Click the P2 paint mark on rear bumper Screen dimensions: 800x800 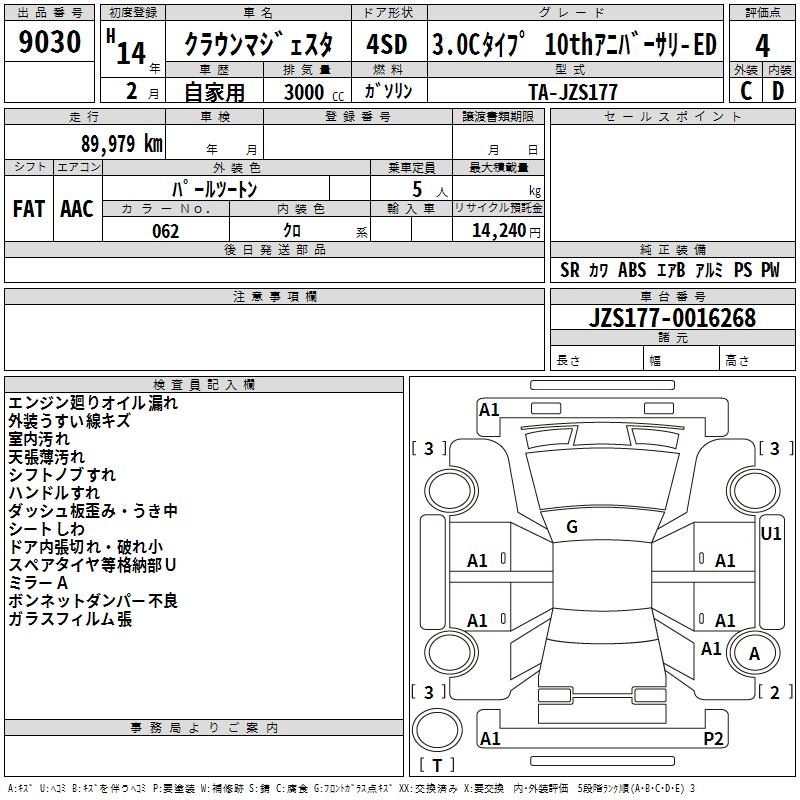point(713,738)
